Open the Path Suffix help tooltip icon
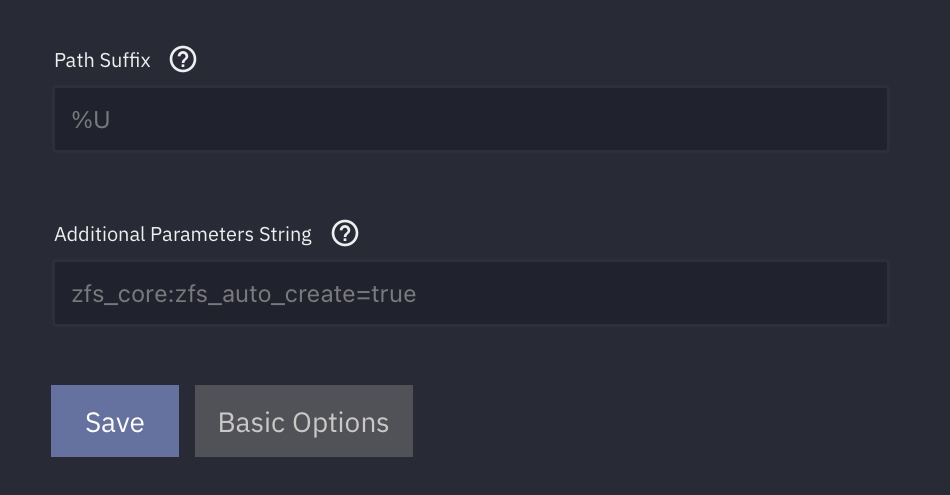Viewport: 950px width, 495px height. tap(182, 59)
